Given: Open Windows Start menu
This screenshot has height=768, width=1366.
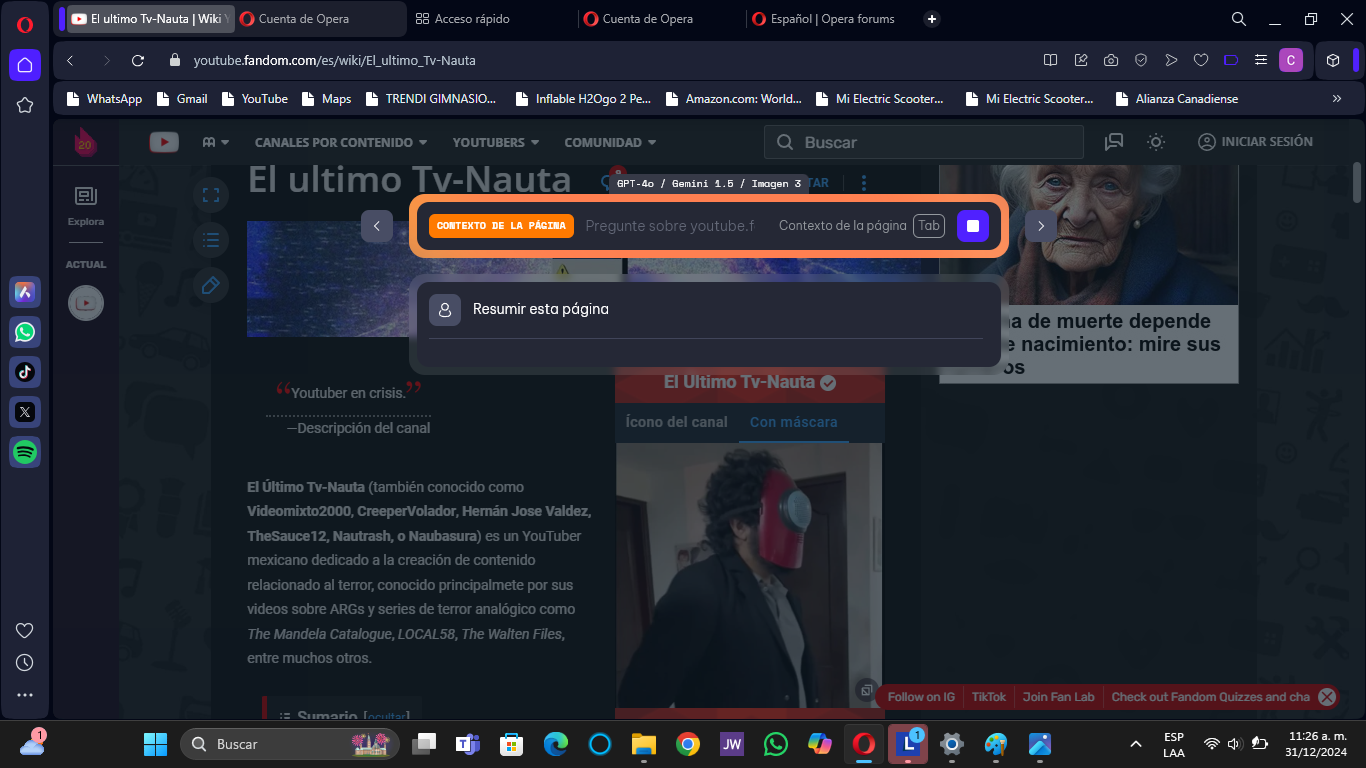Looking at the screenshot, I should [155, 744].
